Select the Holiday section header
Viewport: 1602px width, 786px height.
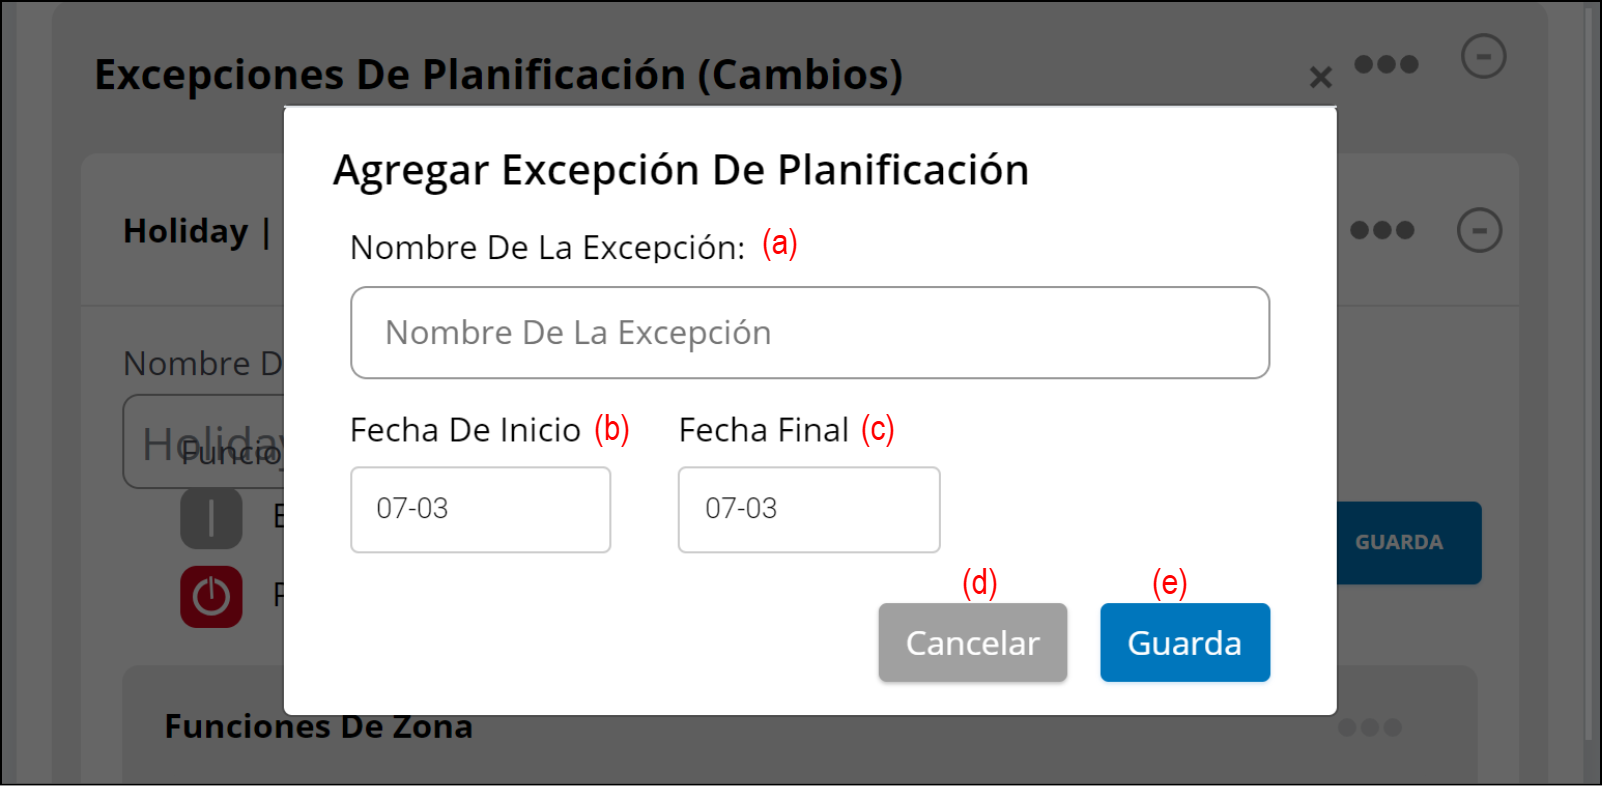[186, 231]
